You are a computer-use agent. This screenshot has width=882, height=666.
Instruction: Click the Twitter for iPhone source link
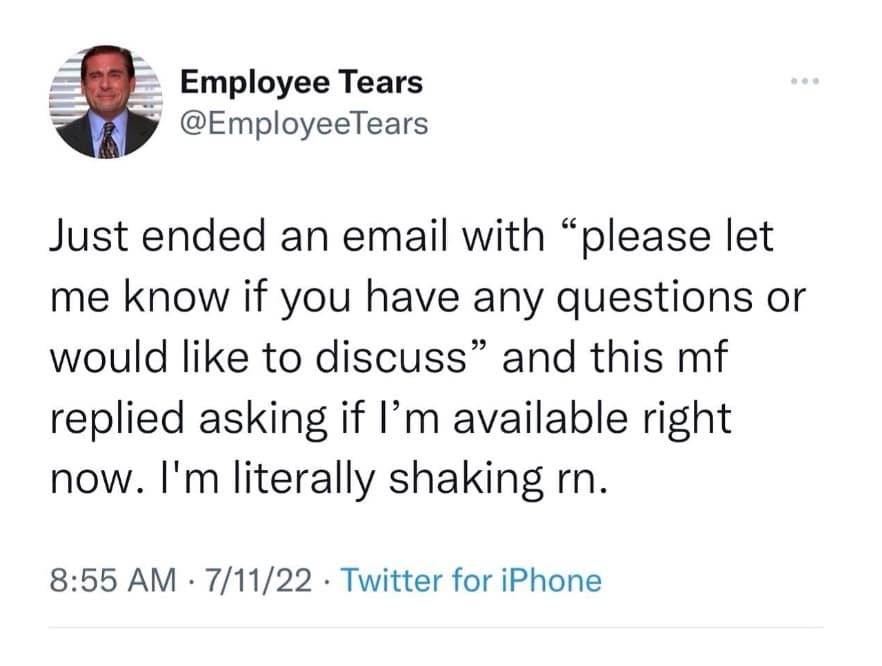[x=472, y=580]
